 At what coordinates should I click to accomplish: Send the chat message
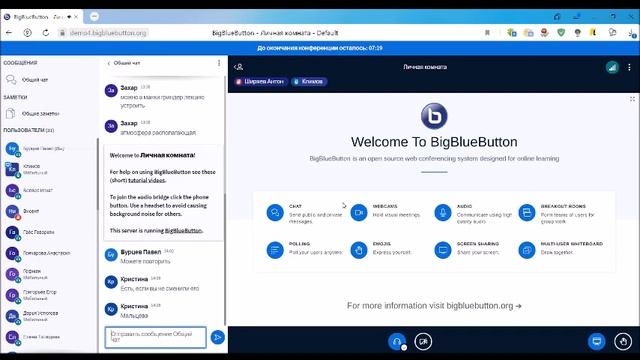[x=218, y=337]
